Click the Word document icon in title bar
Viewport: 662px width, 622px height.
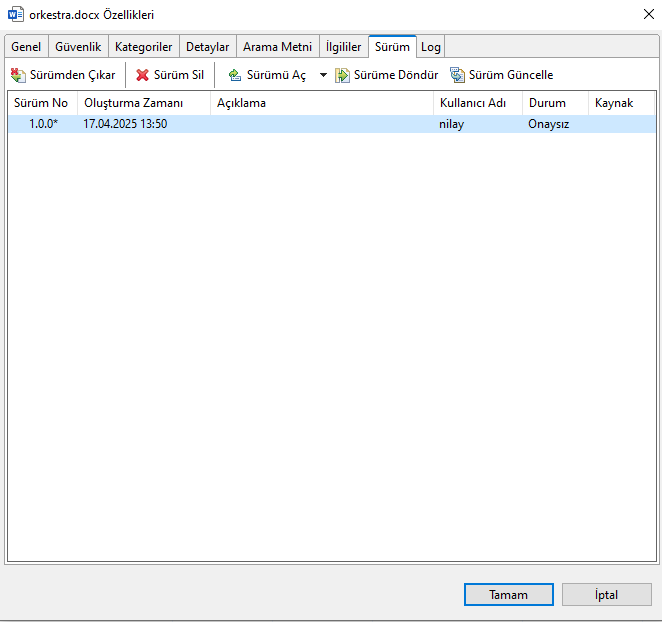pyautogui.click(x=15, y=15)
